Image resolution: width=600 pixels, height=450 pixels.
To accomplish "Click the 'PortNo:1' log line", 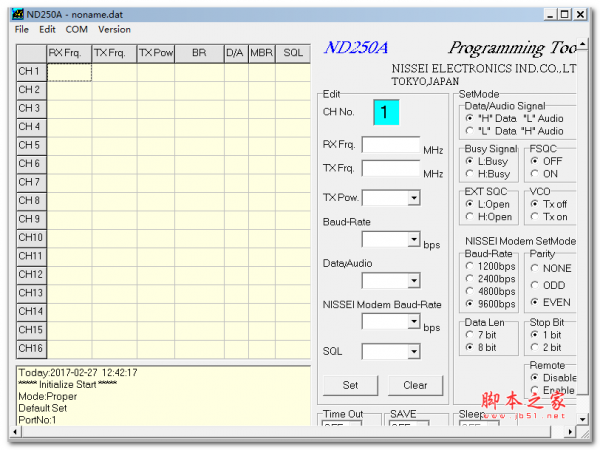I will (x=38, y=420).
